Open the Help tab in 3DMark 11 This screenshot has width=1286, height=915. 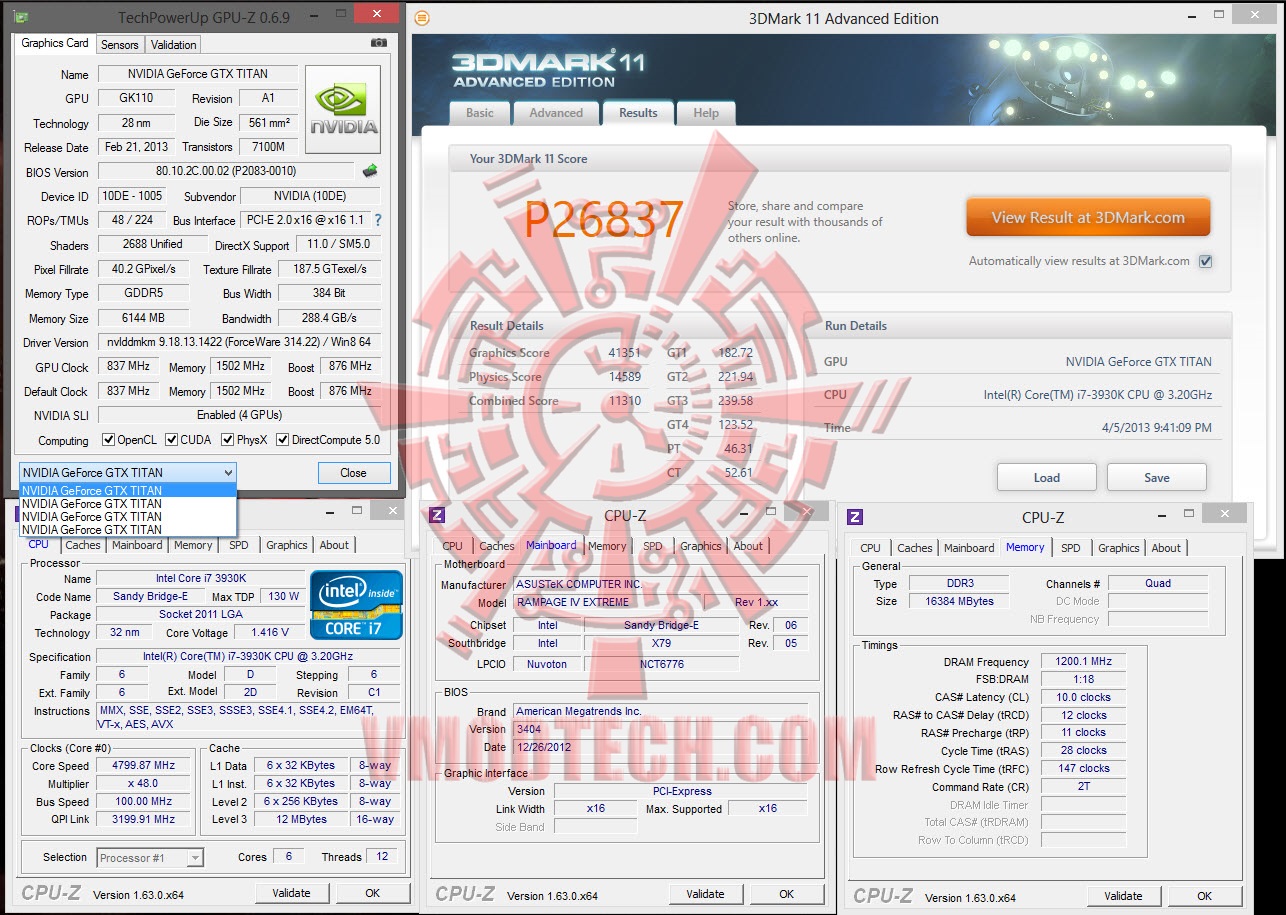pyautogui.click(x=706, y=113)
